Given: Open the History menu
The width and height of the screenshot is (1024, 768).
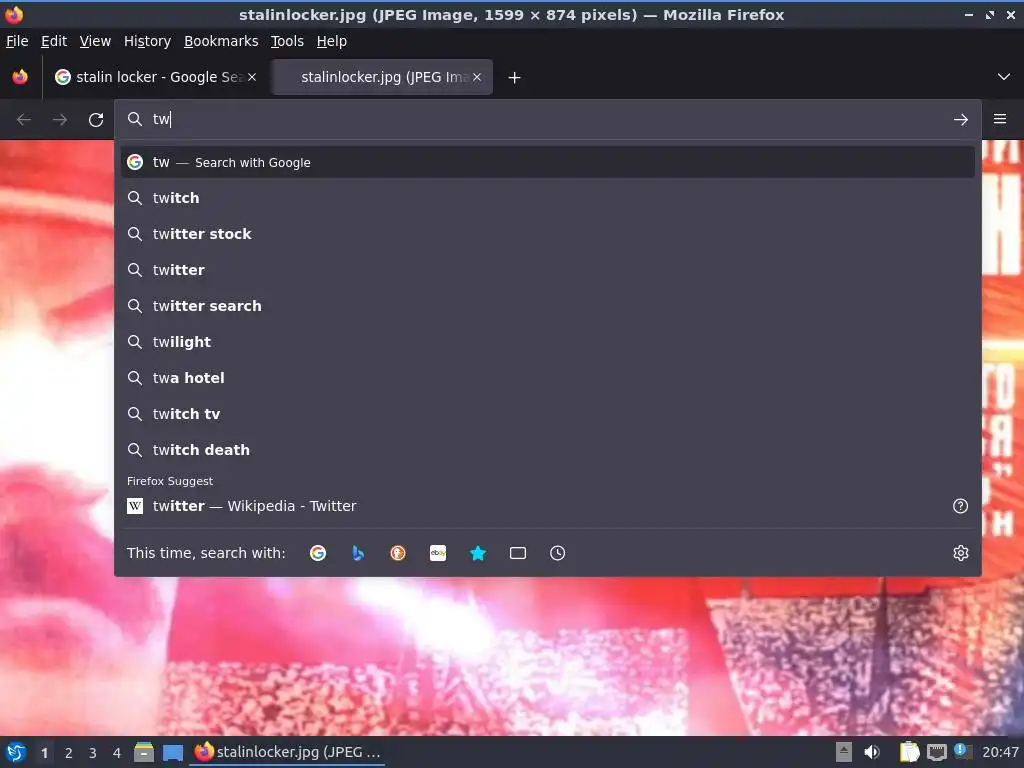Looking at the screenshot, I should coord(147,41).
